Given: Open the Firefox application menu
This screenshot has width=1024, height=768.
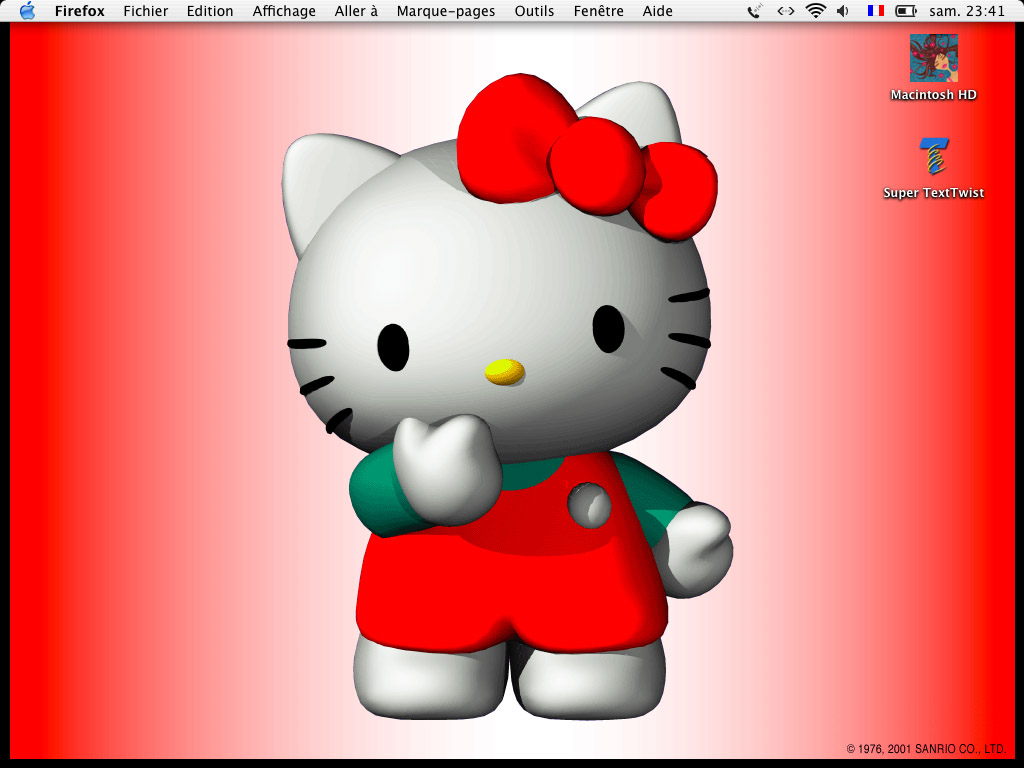Looking at the screenshot, I should [80, 11].
